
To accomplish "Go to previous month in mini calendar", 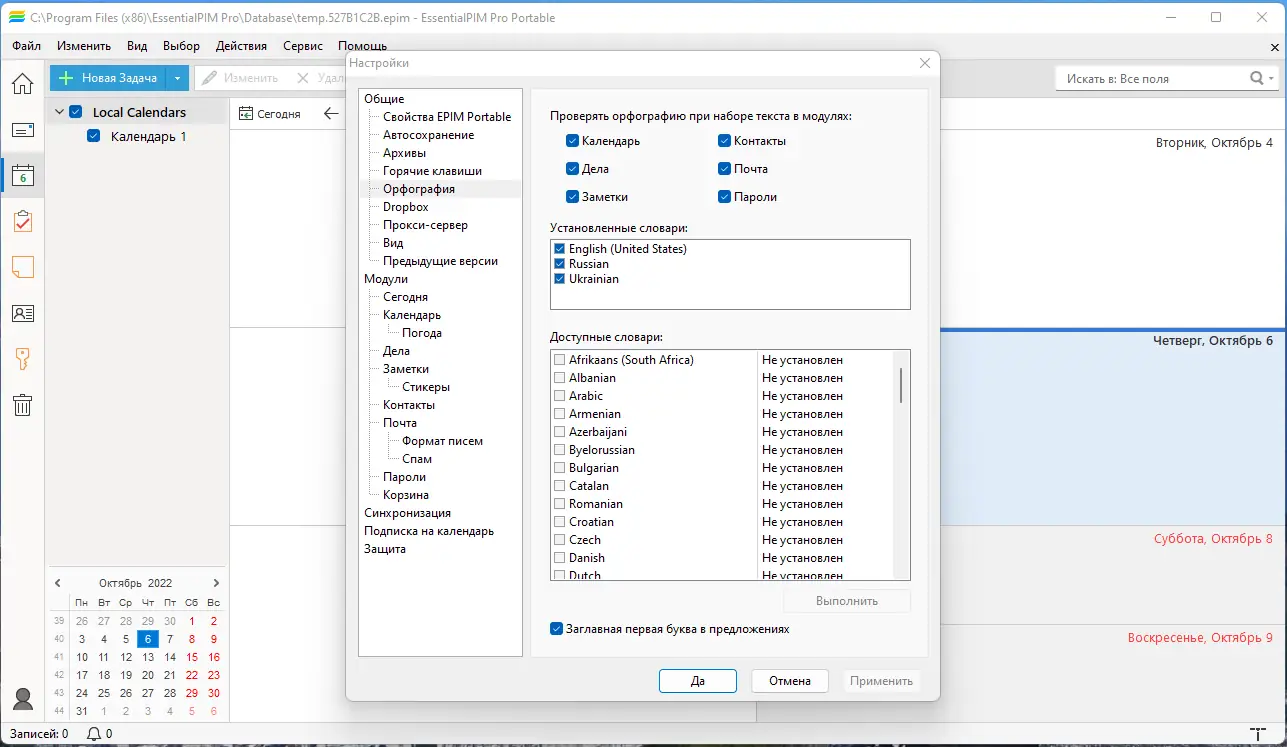I will pos(58,583).
